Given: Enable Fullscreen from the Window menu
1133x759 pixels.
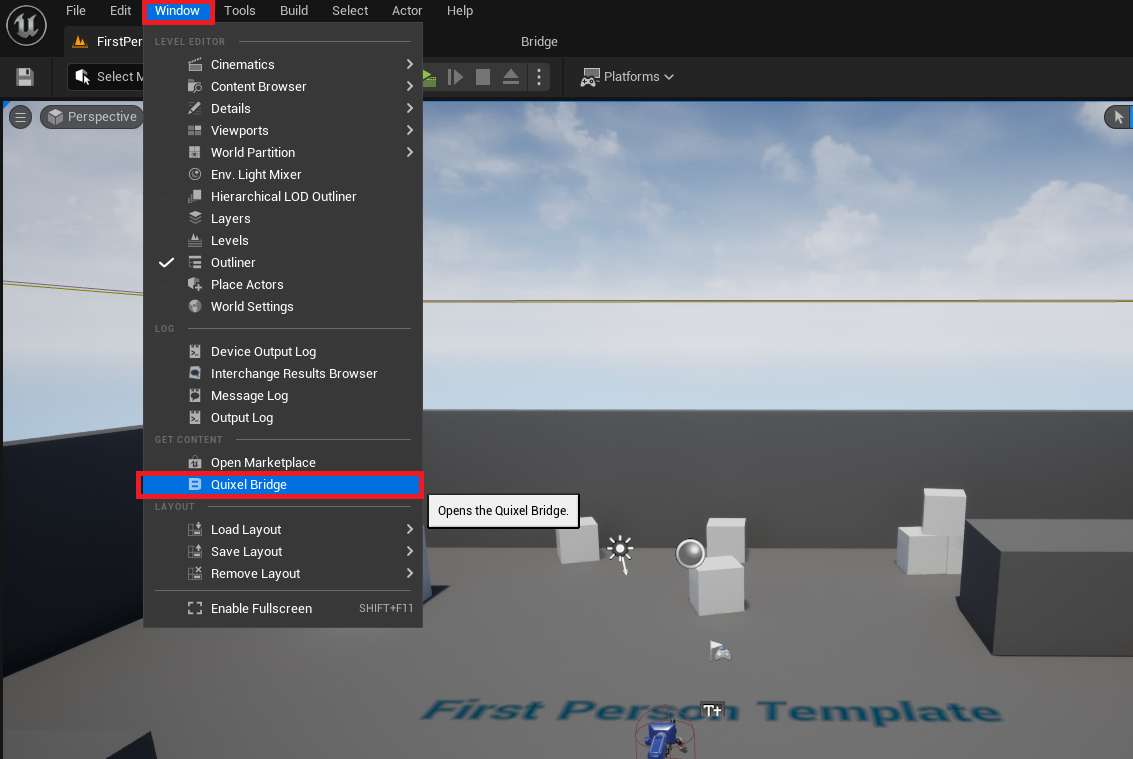Looking at the screenshot, I should tap(261, 608).
